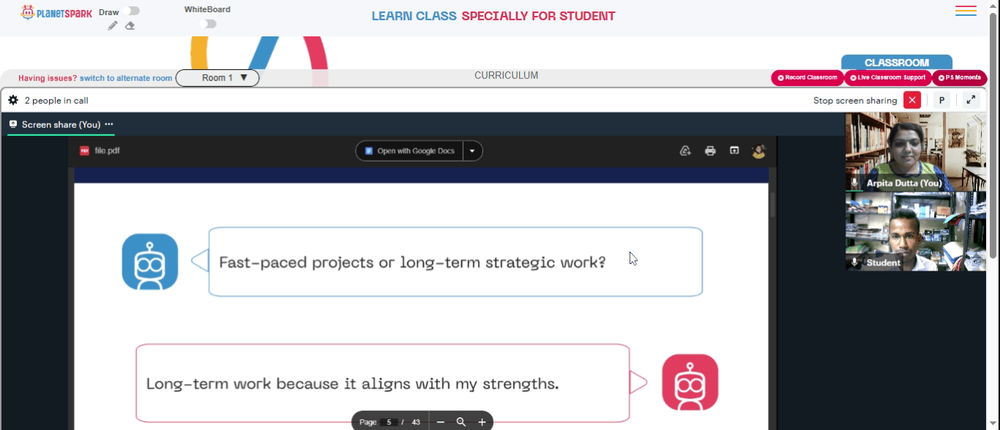Viewport: 1000px width, 430px height.
Task: Select the CLASSROOM tab
Action: (896, 63)
